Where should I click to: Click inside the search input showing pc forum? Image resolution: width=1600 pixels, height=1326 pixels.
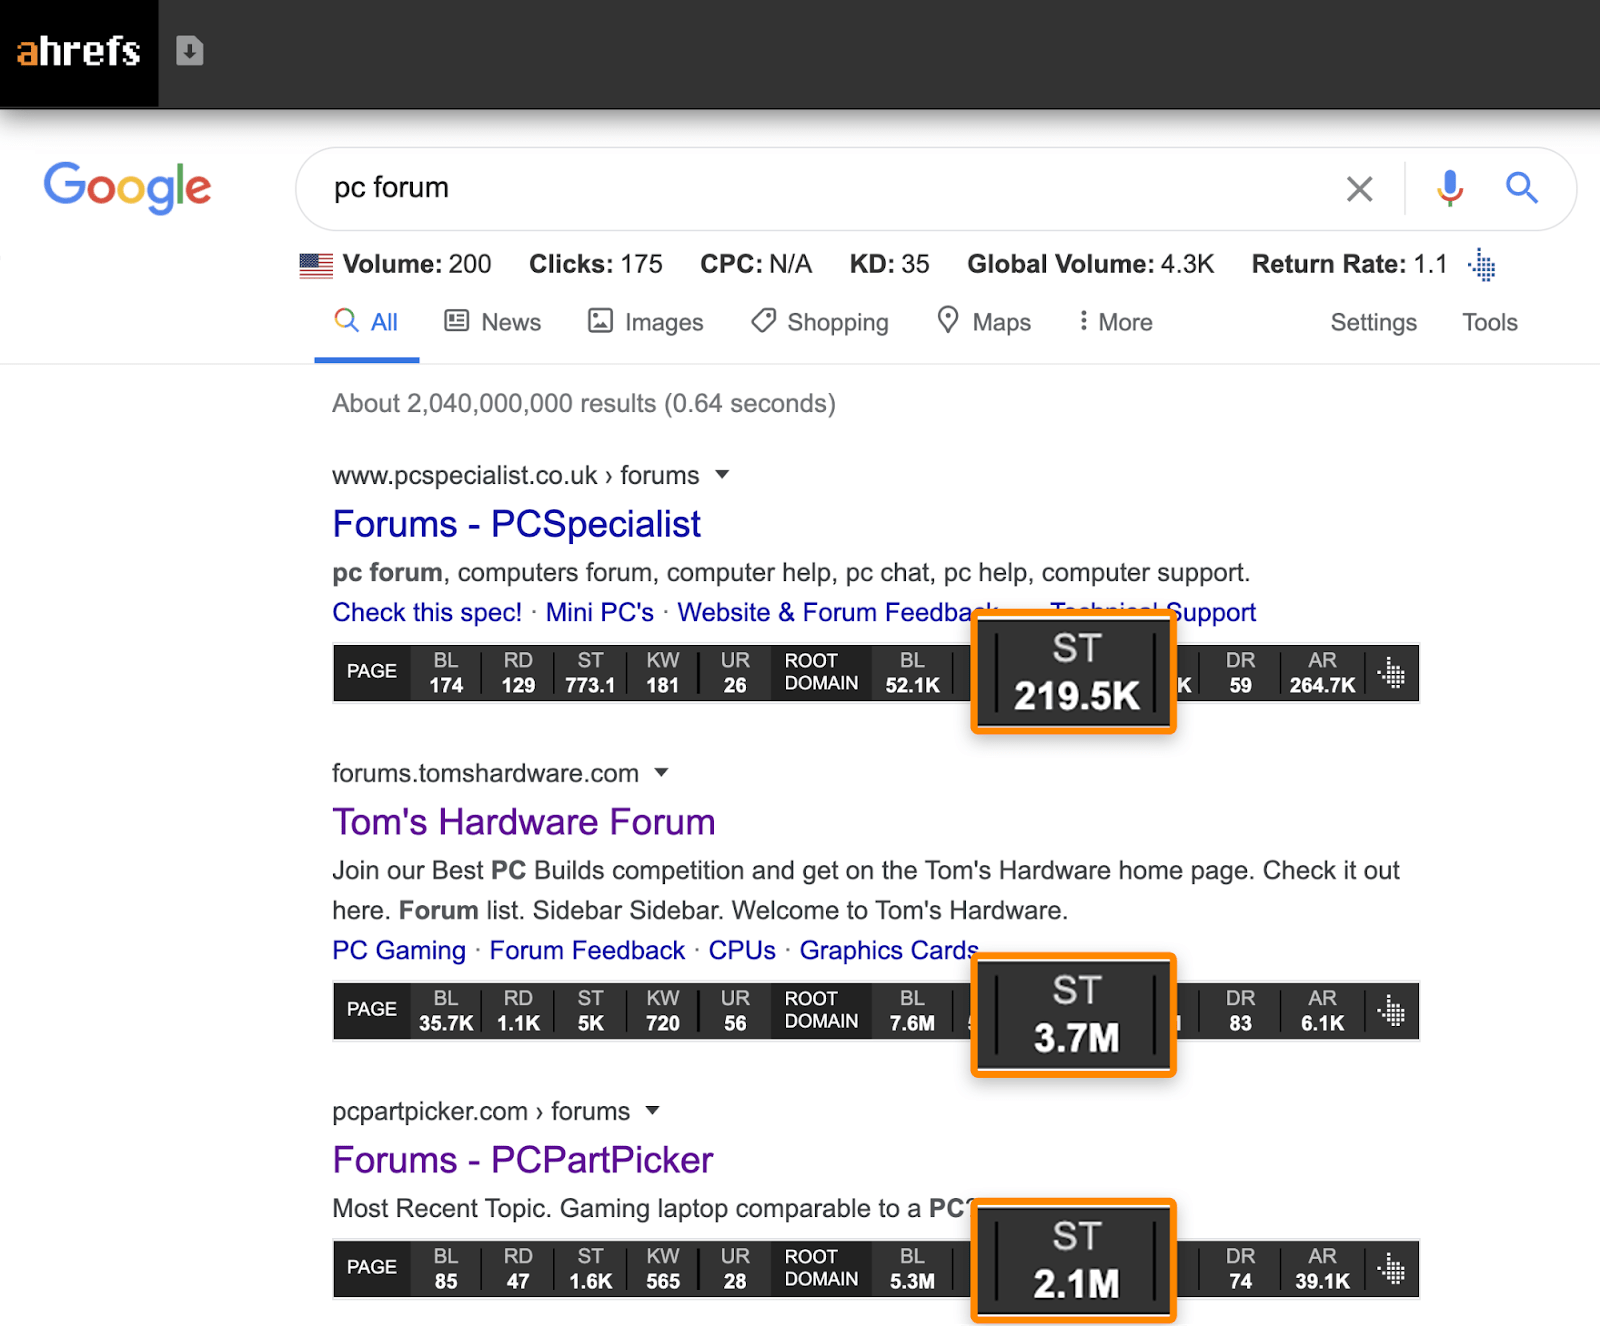coord(700,188)
